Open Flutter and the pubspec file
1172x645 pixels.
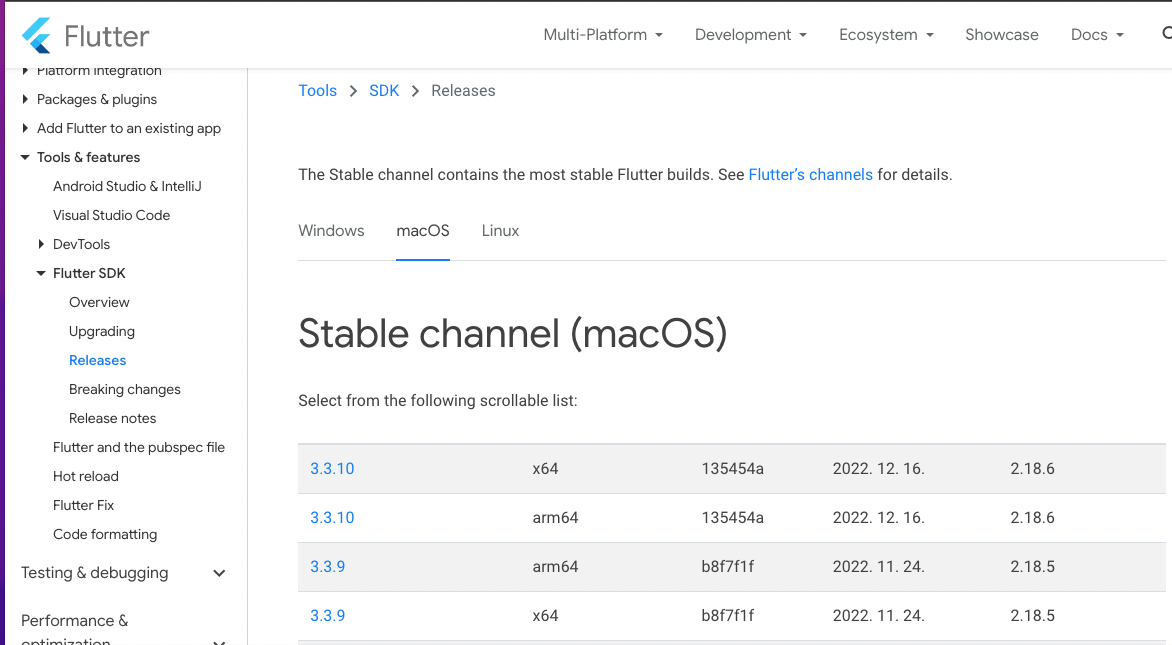coord(139,448)
